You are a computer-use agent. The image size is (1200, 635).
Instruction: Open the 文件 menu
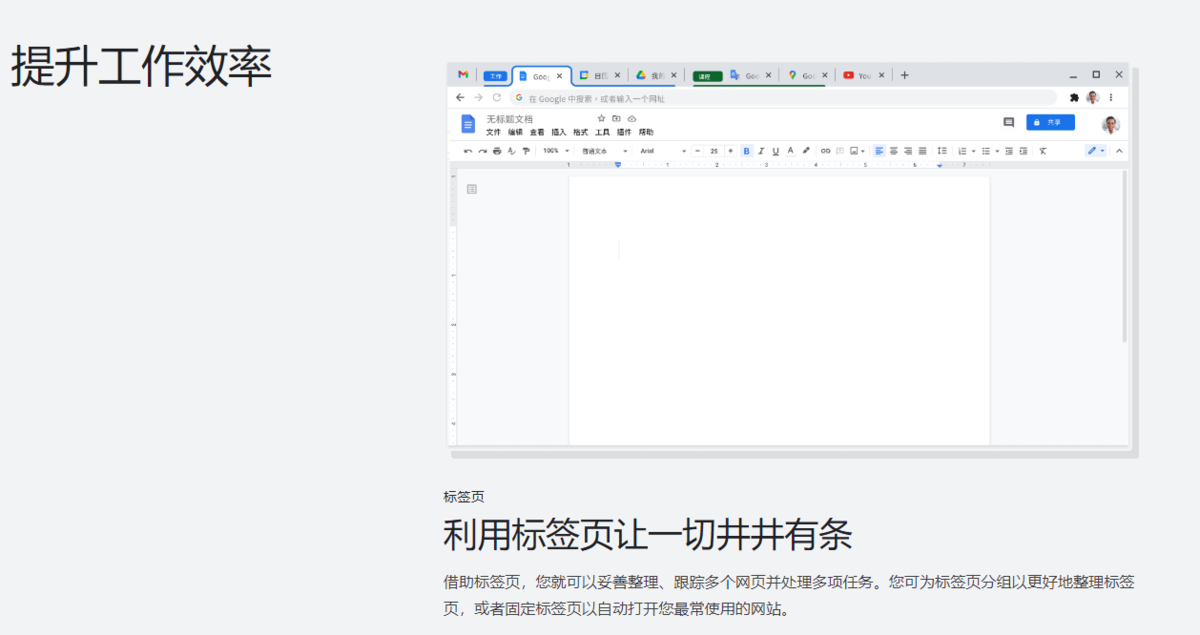(x=494, y=132)
